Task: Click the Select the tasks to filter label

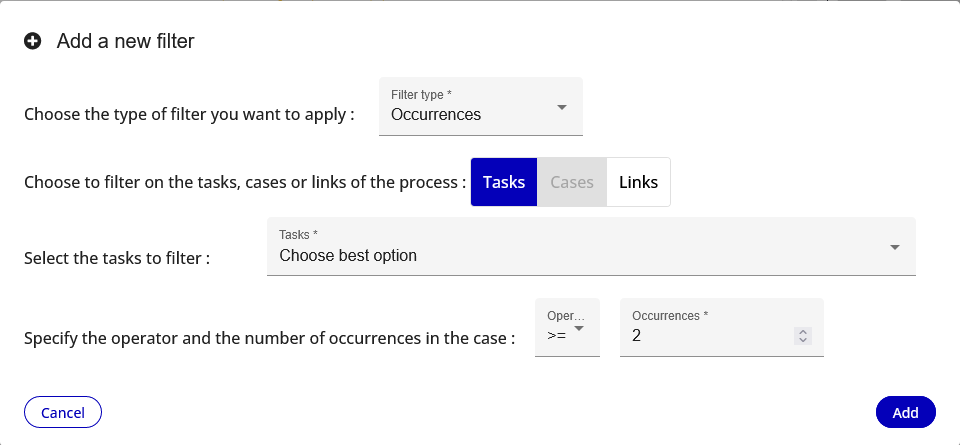Action: point(117,258)
